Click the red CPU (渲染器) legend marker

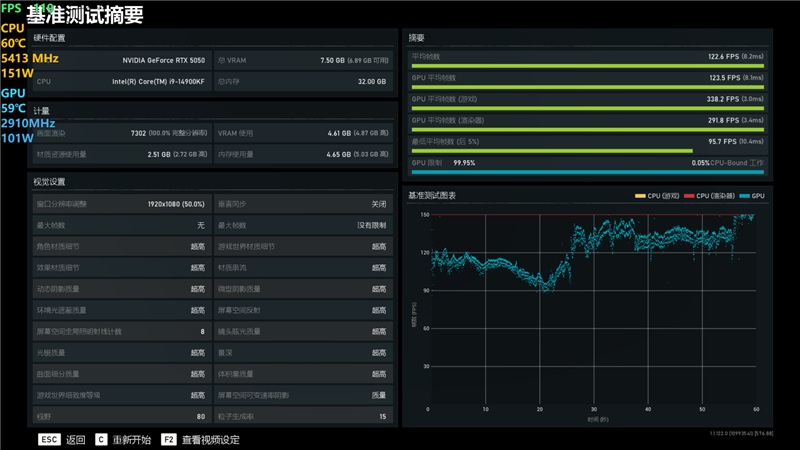[689, 196]
